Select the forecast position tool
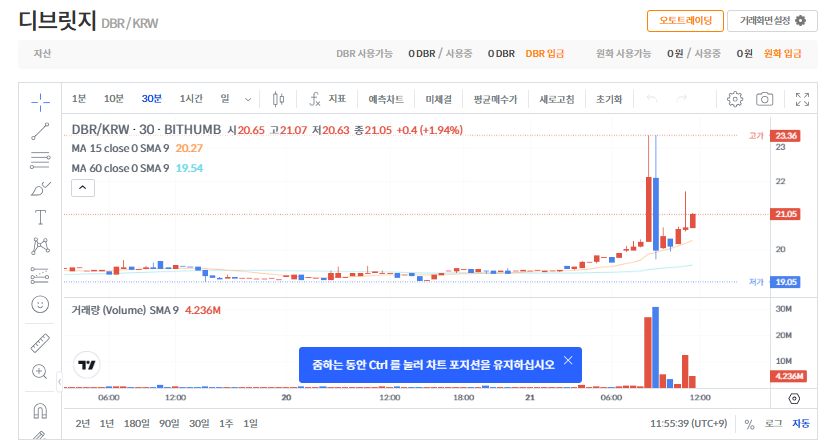The height and width of the screenshot is (445, 833). coord(40,275)
